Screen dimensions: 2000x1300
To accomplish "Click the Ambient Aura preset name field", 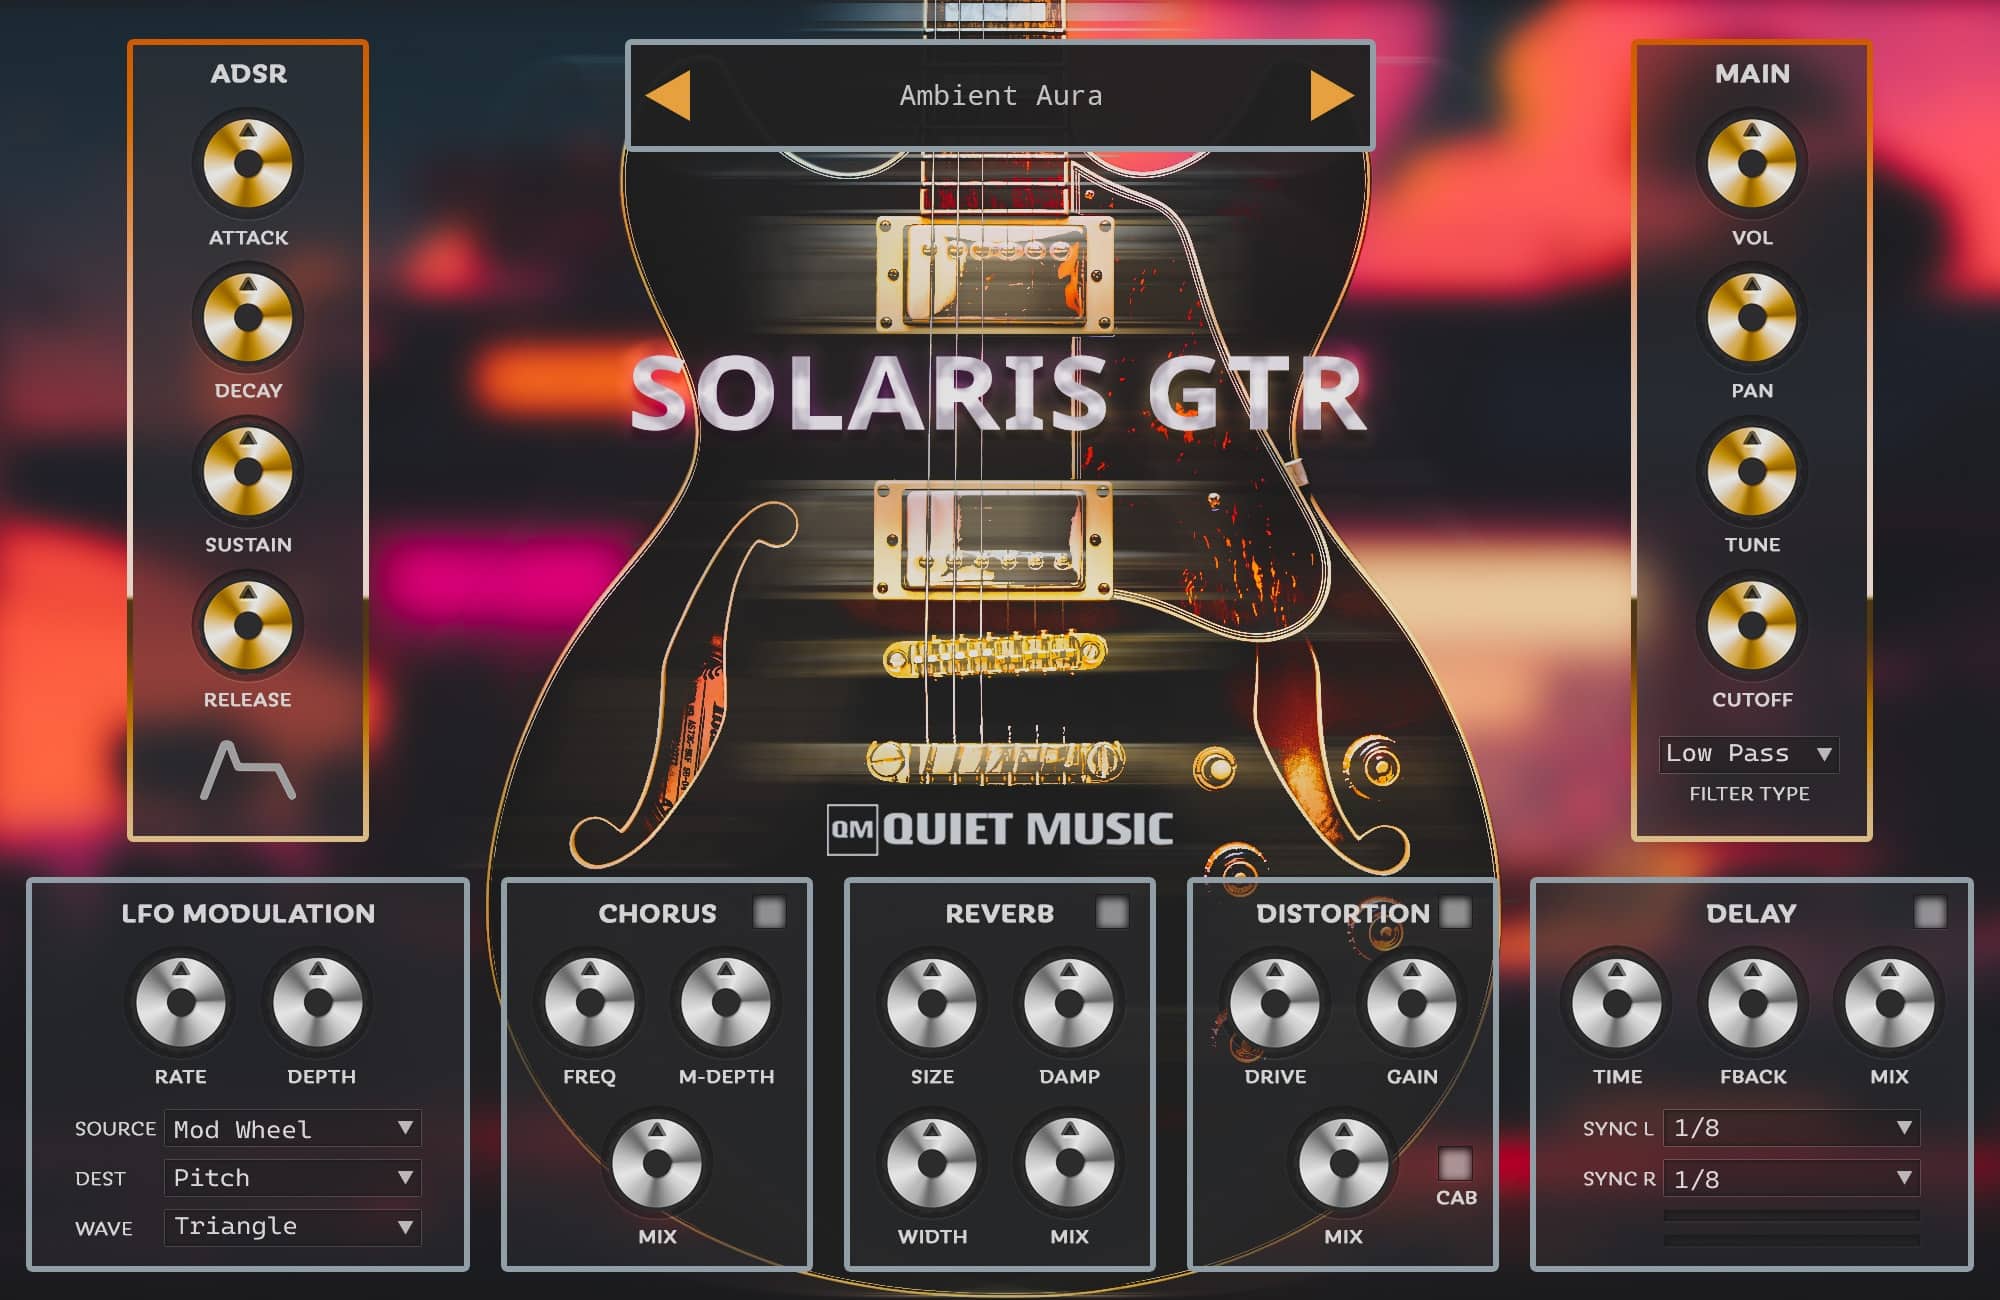I will click(1000, 95).
